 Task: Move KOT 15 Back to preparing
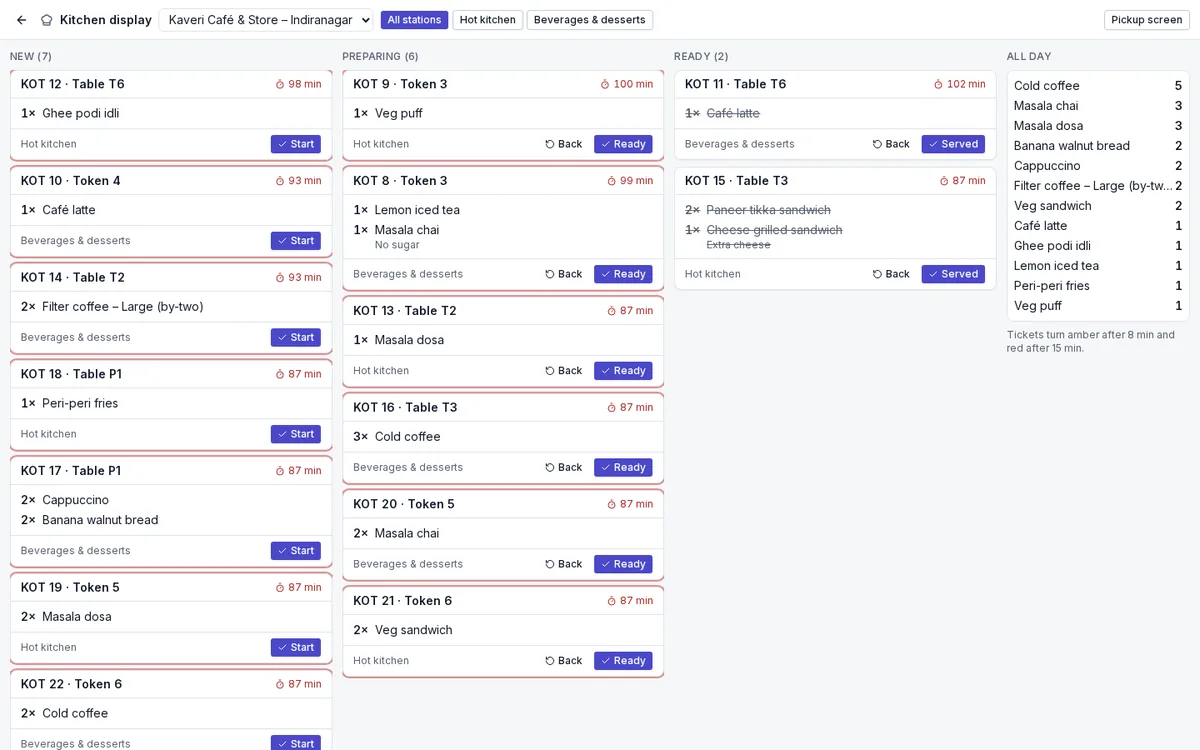click(x=892, y=274)
